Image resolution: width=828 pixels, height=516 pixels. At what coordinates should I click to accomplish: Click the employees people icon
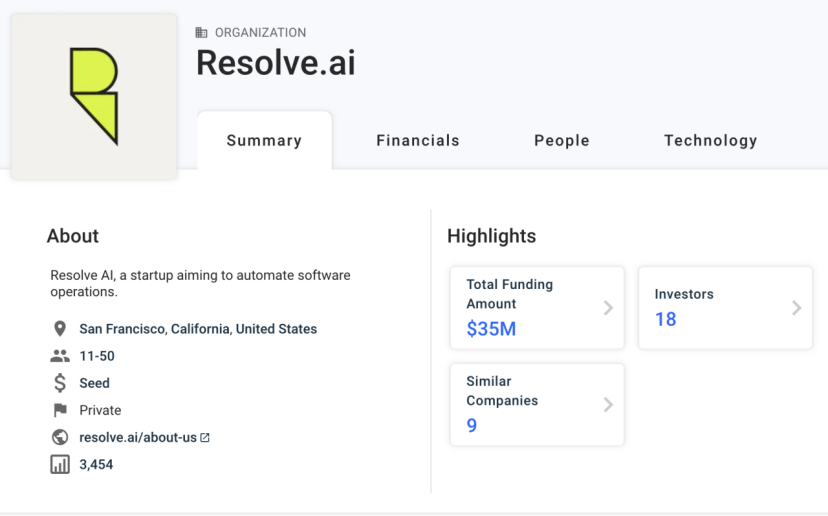(60, 356)
